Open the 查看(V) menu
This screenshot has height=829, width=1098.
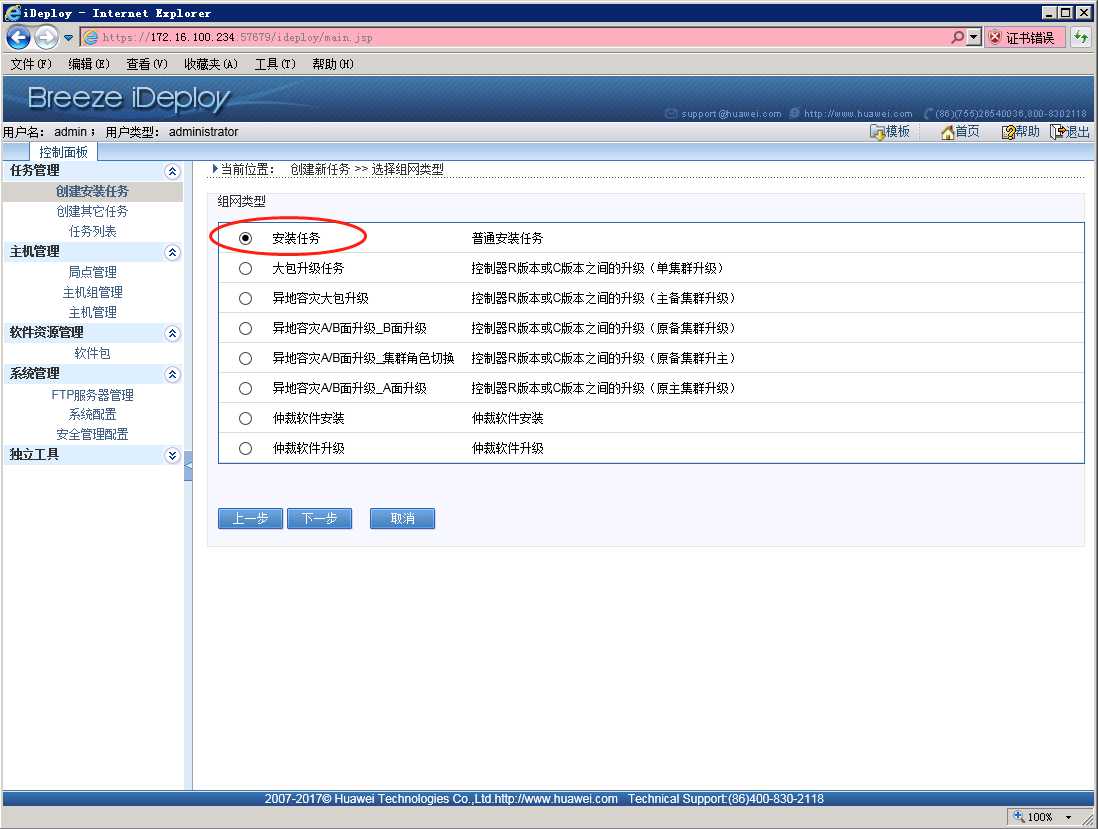pos(146,64)
